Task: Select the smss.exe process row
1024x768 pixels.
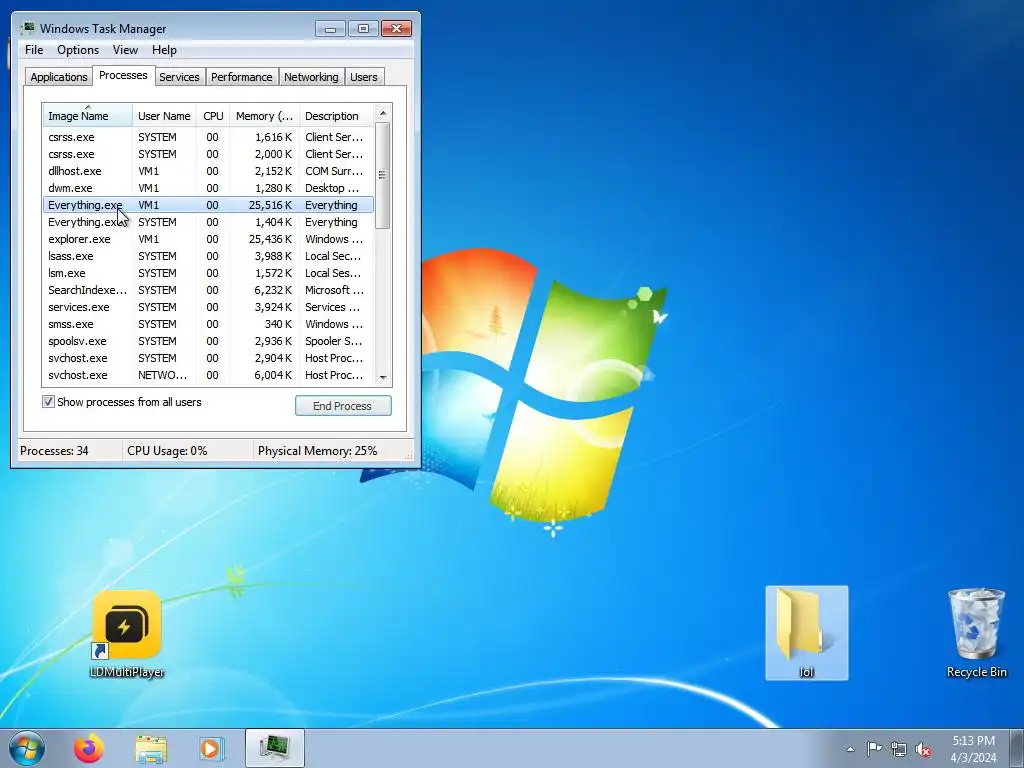Action: [208, 324]
